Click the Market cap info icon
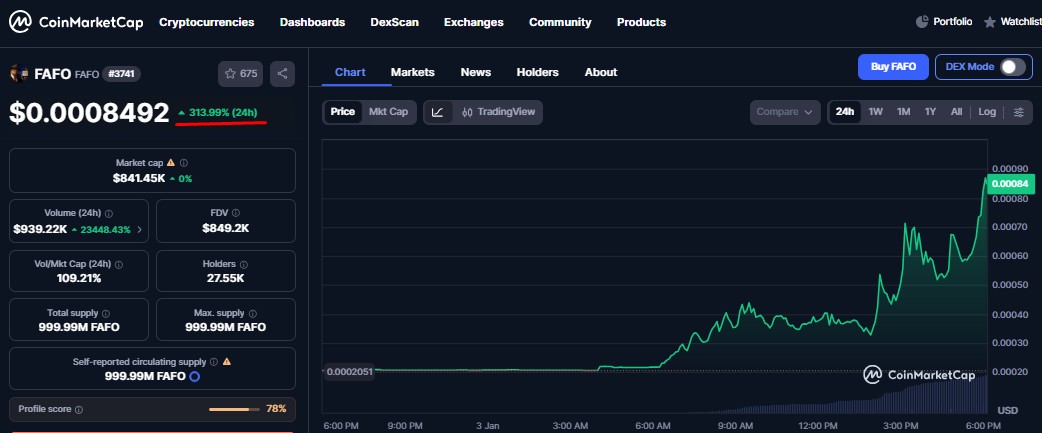 (x=183, y=162)
